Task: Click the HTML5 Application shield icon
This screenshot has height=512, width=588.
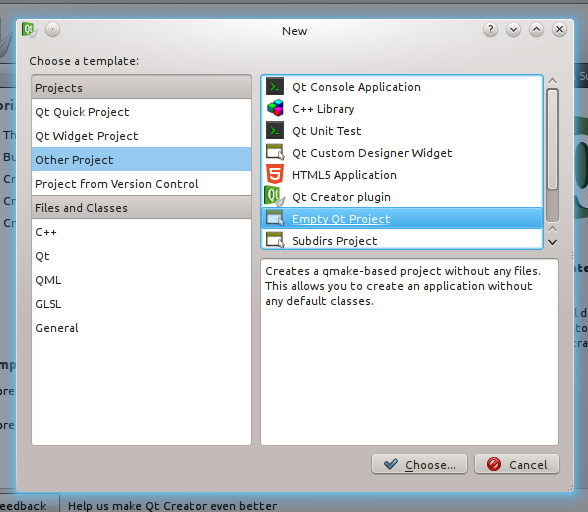Action: 275,174
